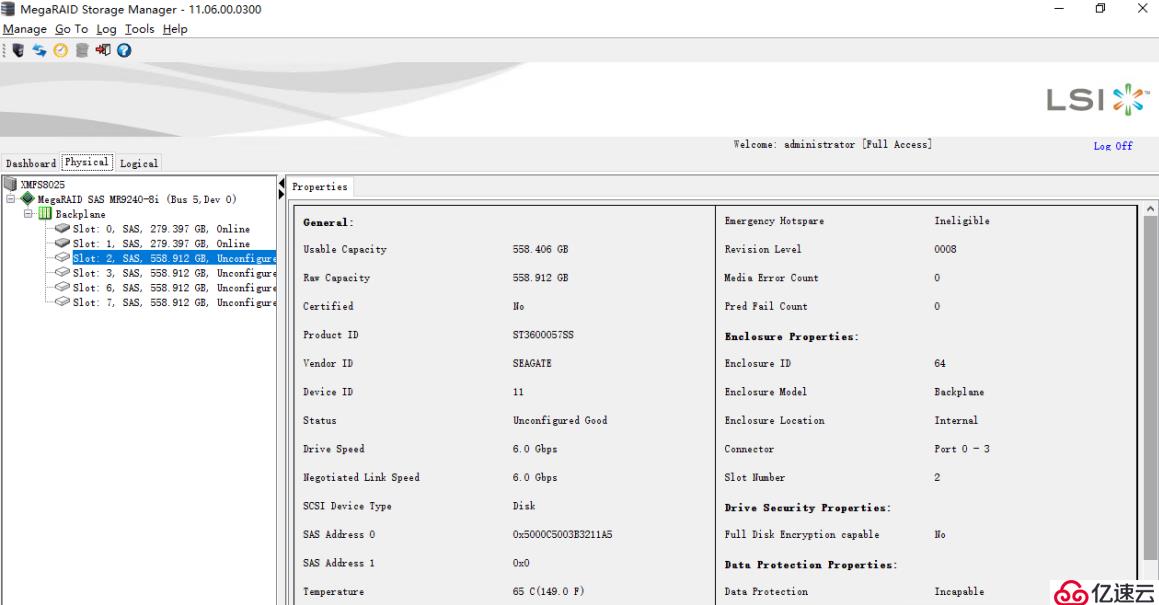Click the MegaRAID app icon in title bar
Screen dimensions: 1159x605
(8, 9)
